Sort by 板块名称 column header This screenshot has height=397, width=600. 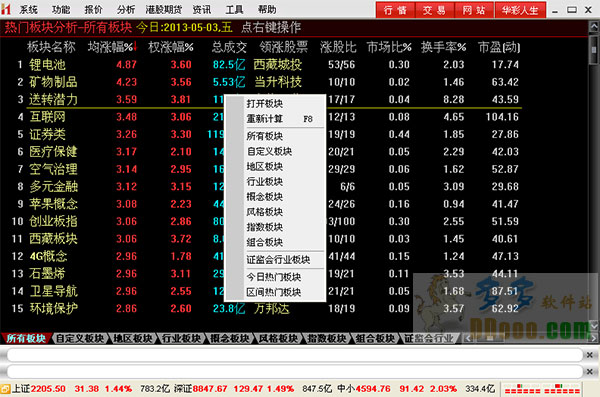click(x=51, y=47)
